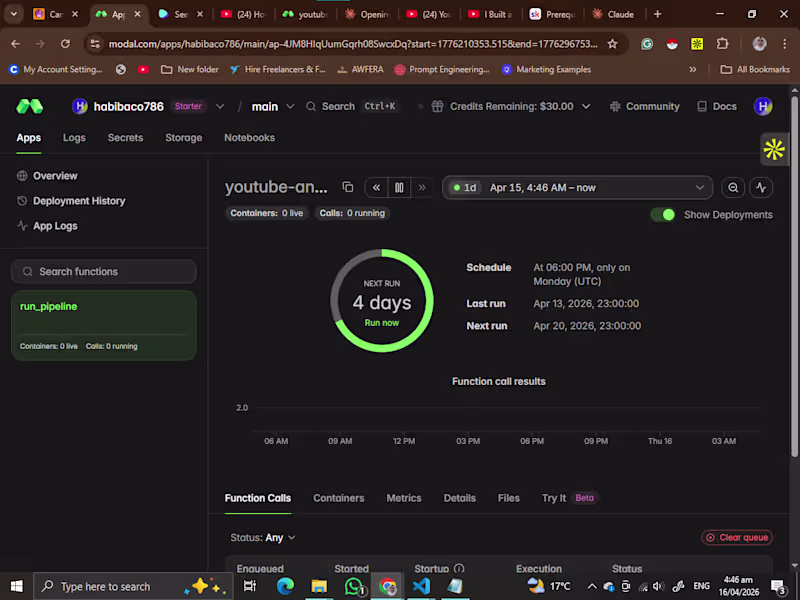Open a new browser tab

pyautogui.click(x=657, y=14)
